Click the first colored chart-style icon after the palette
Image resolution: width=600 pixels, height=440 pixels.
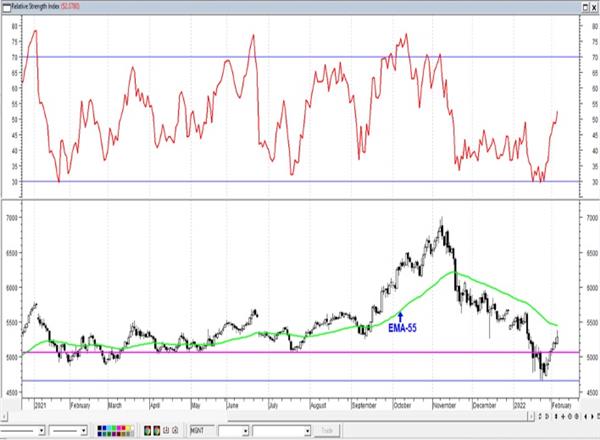pyautogui.click(x=148, y=431)
